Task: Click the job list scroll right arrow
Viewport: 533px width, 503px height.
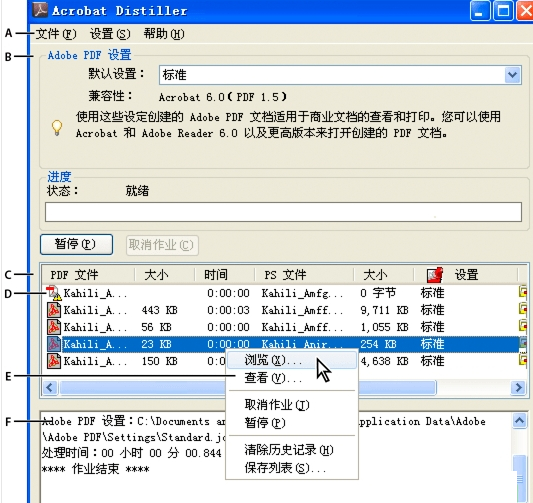Action: 519,387
